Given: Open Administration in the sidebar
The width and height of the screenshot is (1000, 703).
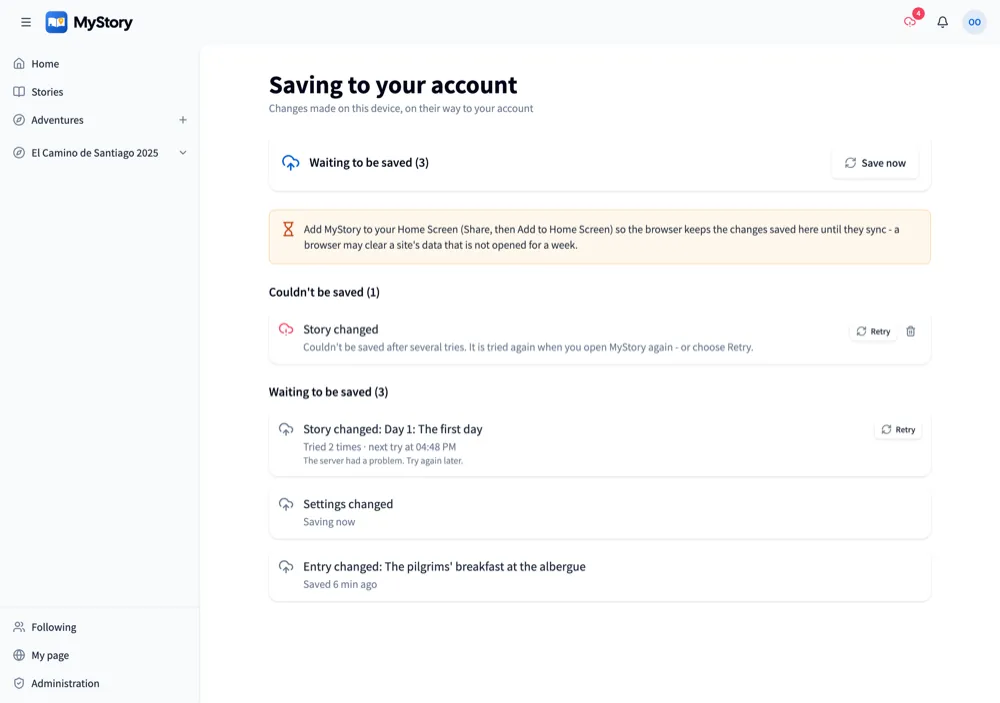Looking at the screenshot, I should [x=99, y=683].
